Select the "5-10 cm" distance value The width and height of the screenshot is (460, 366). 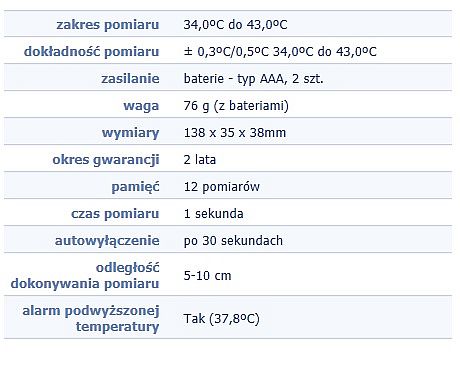[x=207, y=276]
